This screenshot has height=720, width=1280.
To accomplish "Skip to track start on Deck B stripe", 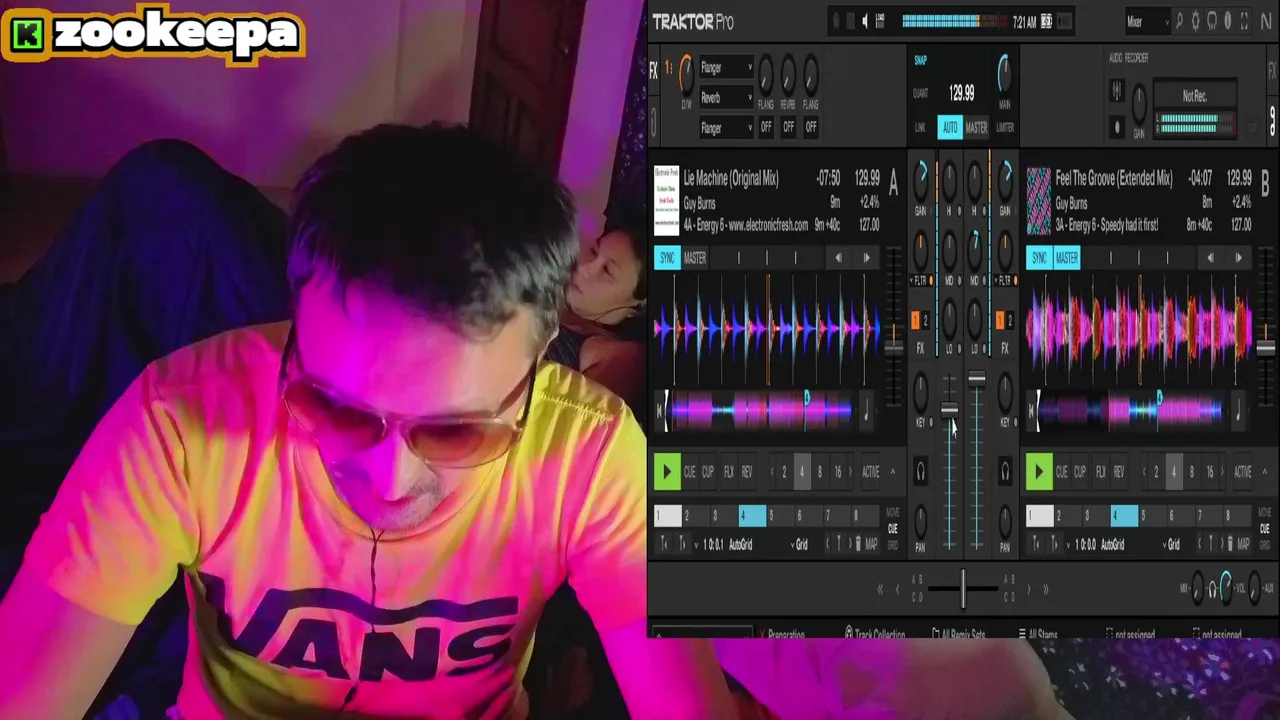I will (1030, 409).
